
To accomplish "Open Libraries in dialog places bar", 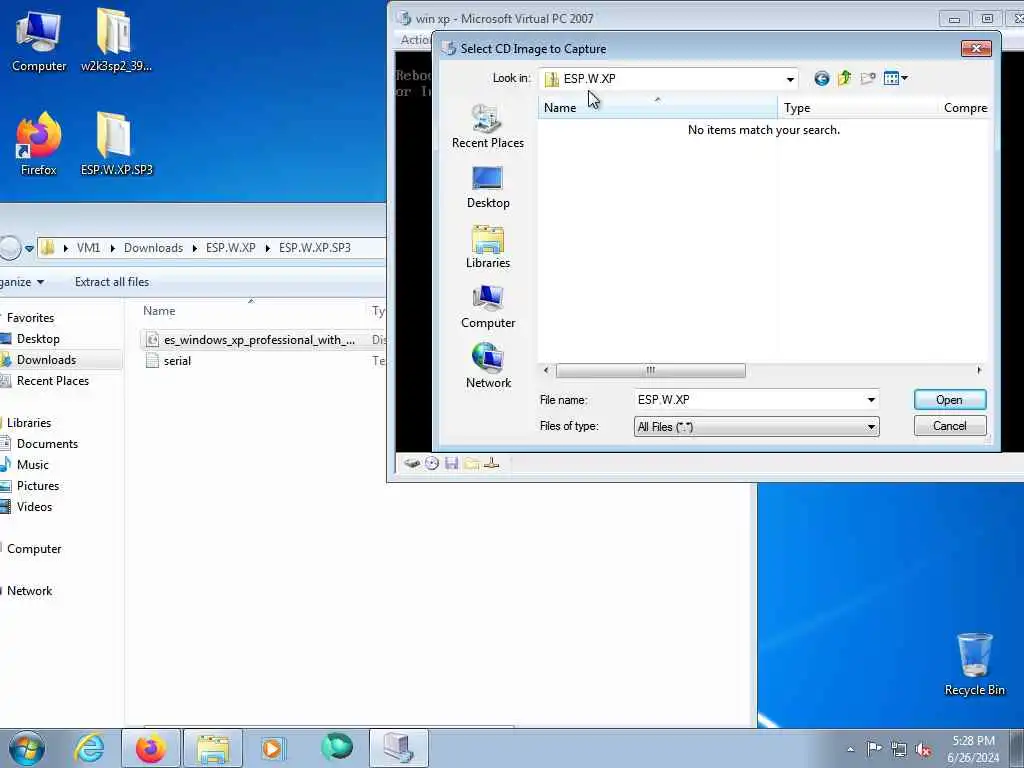I will [x=487, y=247].
